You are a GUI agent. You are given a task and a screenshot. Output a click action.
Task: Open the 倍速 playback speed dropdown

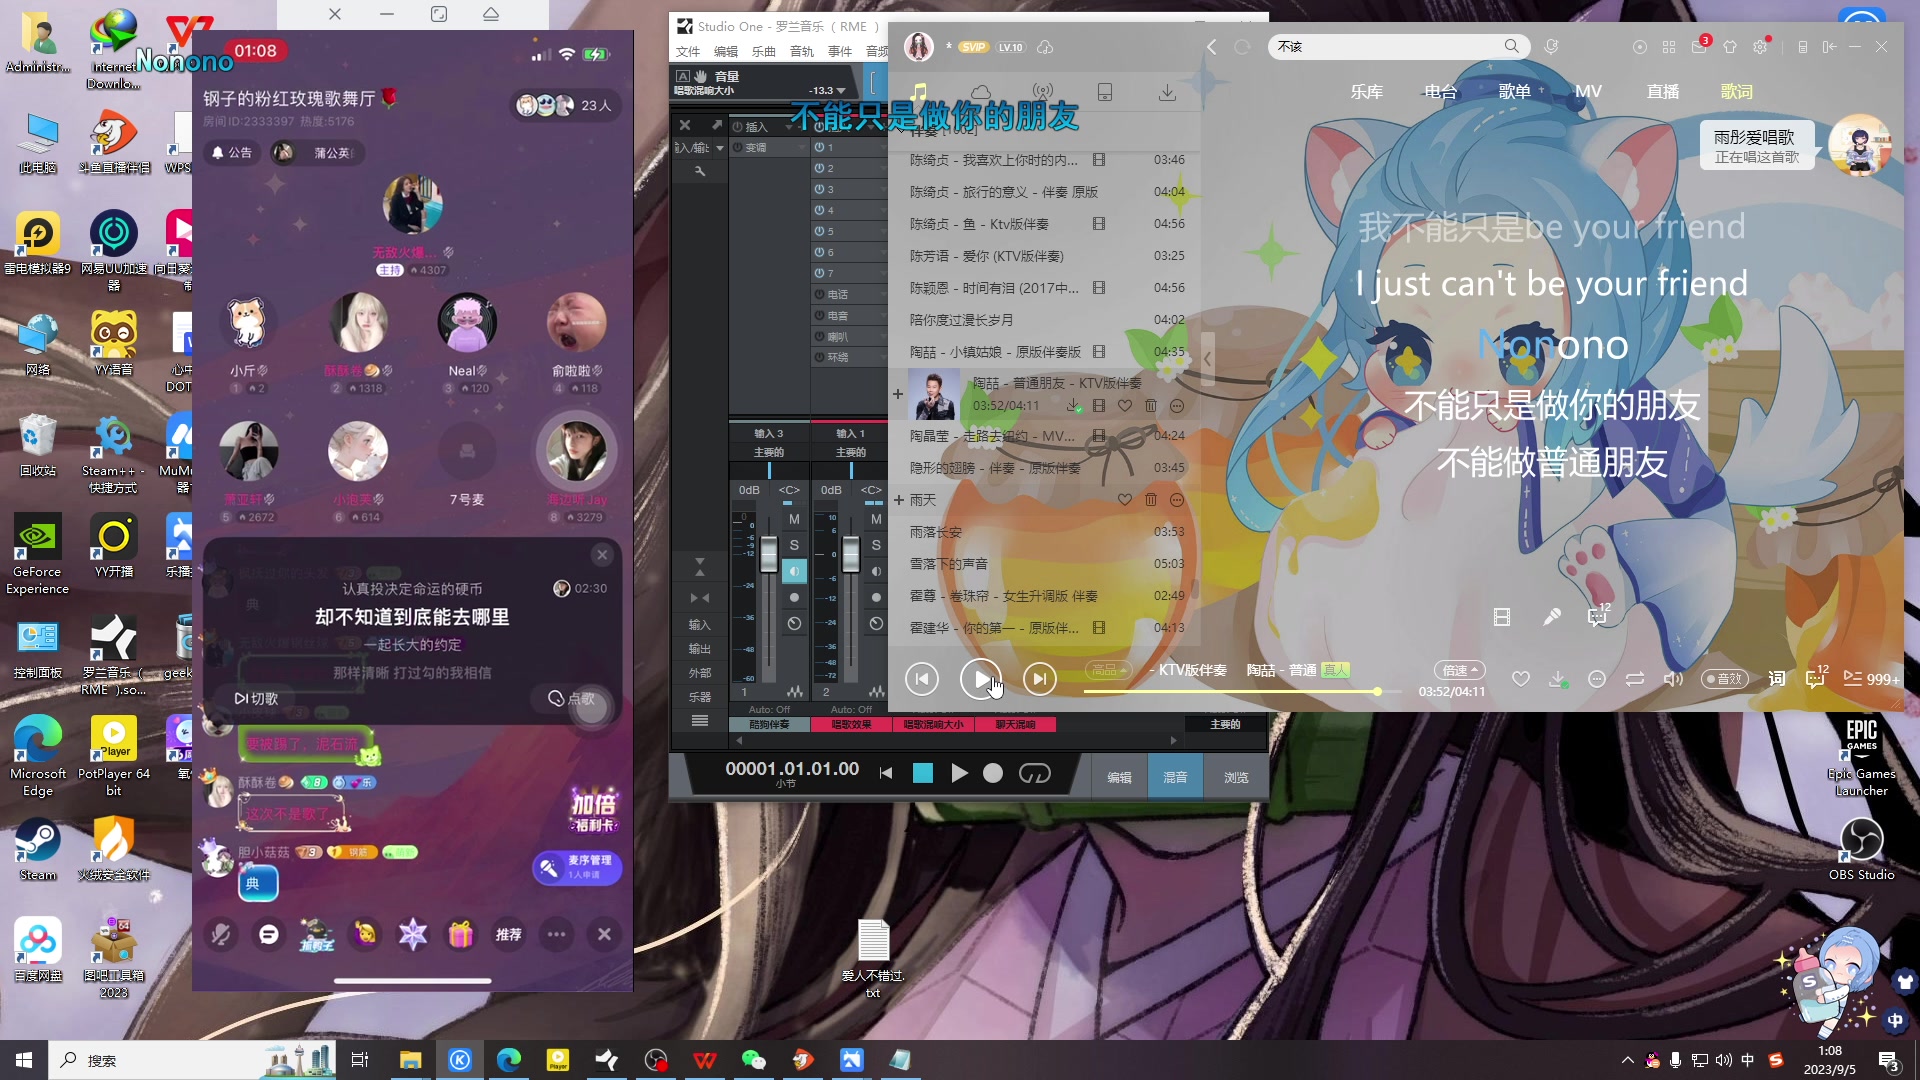pos(1459,670)
